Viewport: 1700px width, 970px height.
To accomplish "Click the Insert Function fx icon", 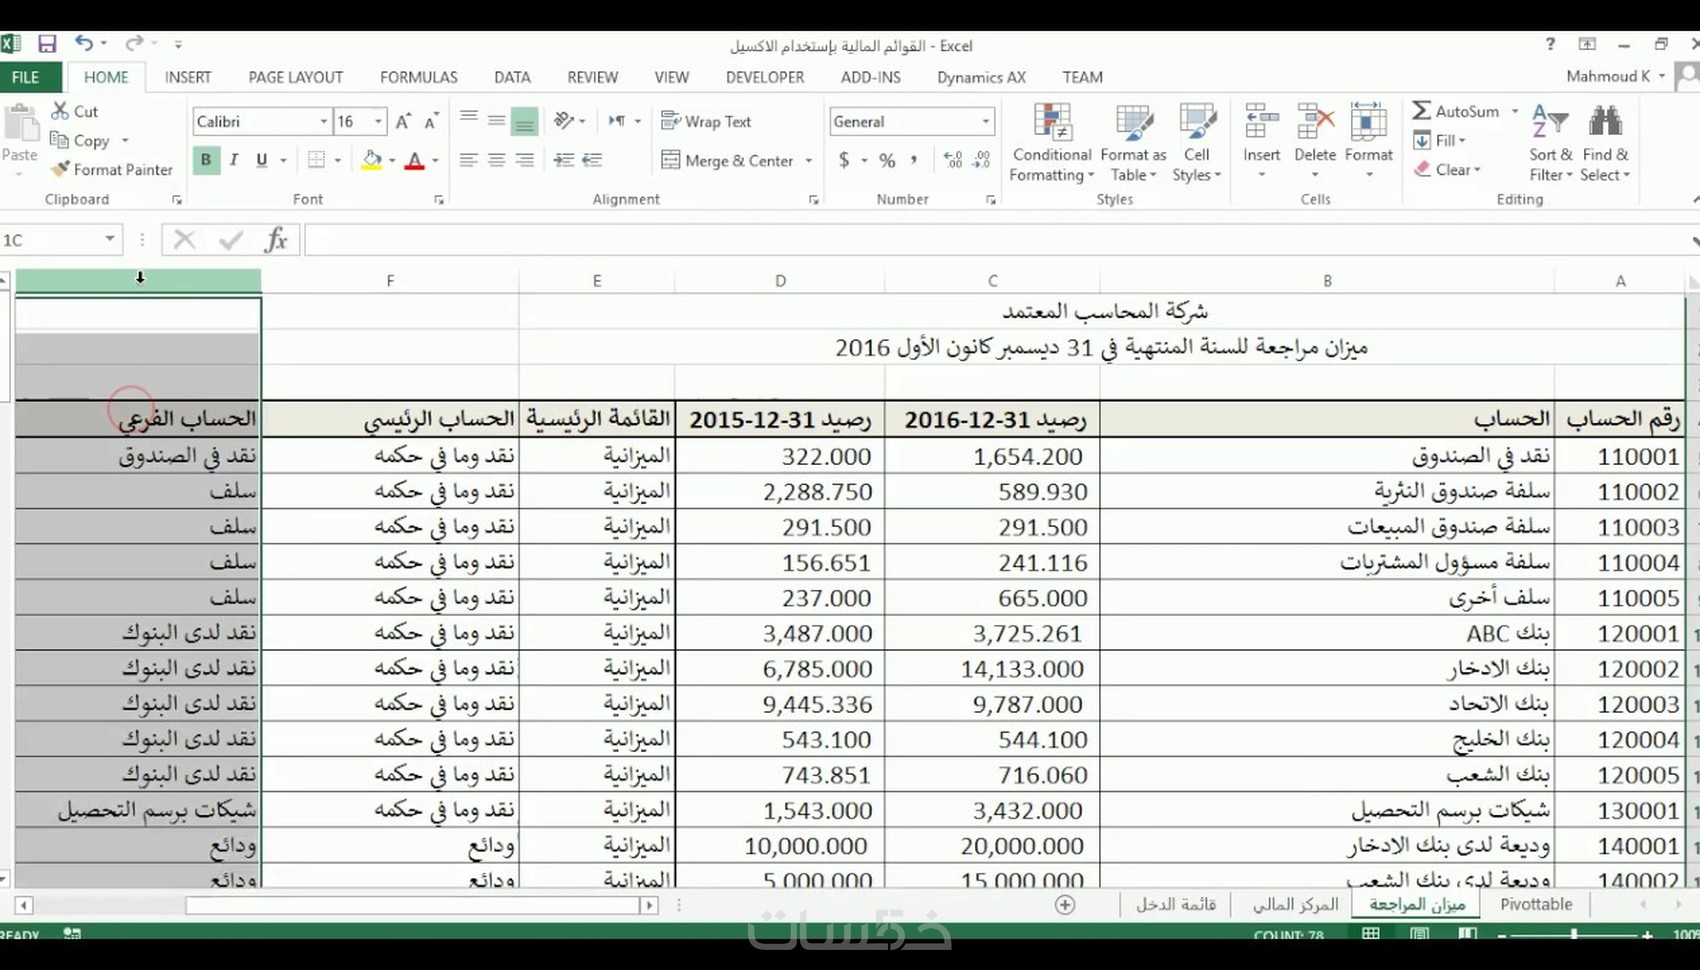I will [x=276, y=240].
